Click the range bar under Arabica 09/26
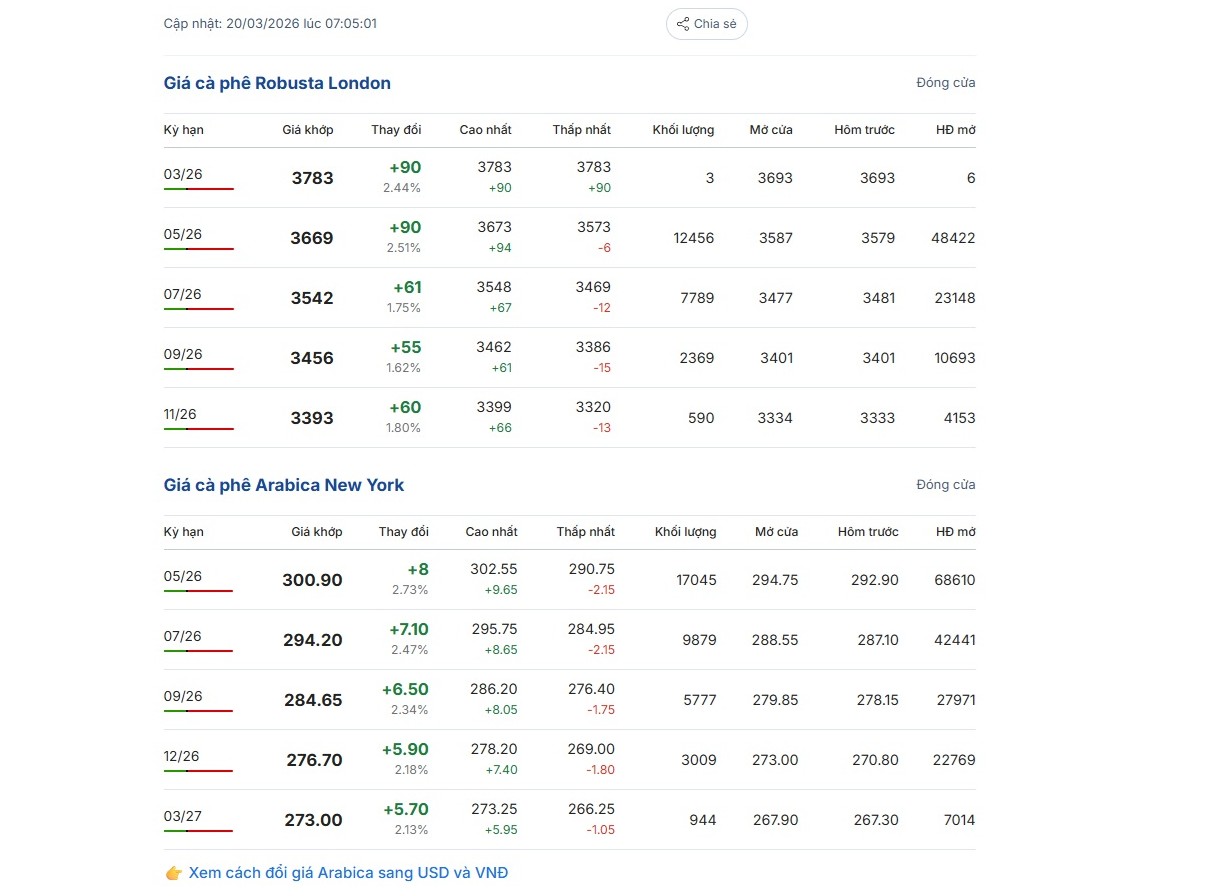The width and height of the screenshot is (1224, 896). pyautogui.click(x=198, y=711)
